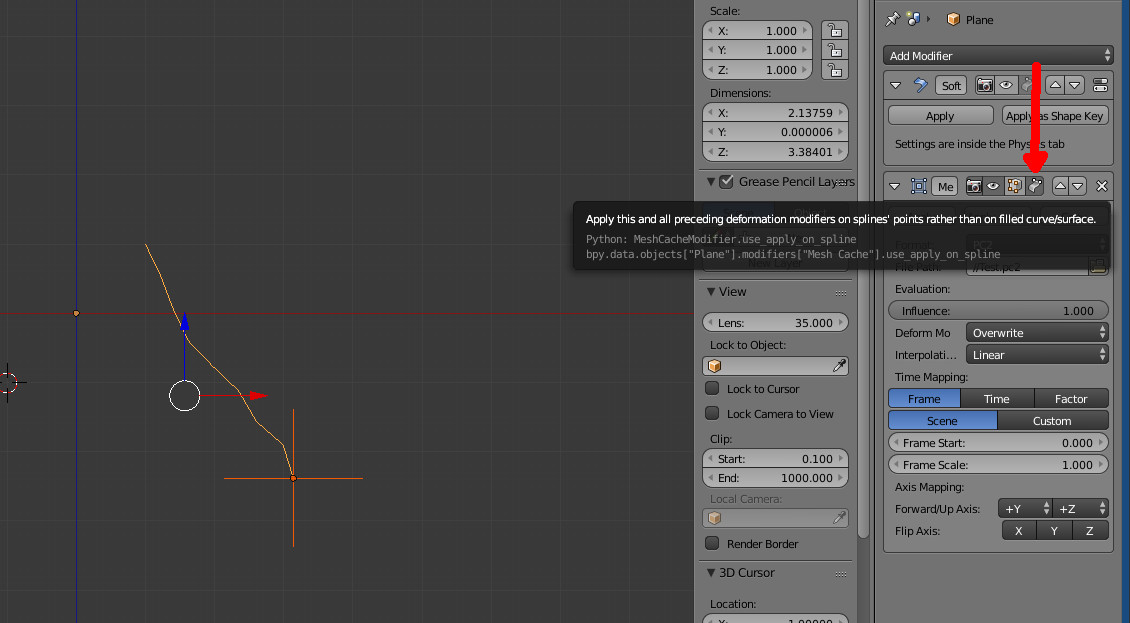Click the camera render icon on Soft Body modifier
This screenshot has height=623, width=1130.
[987, 85]
